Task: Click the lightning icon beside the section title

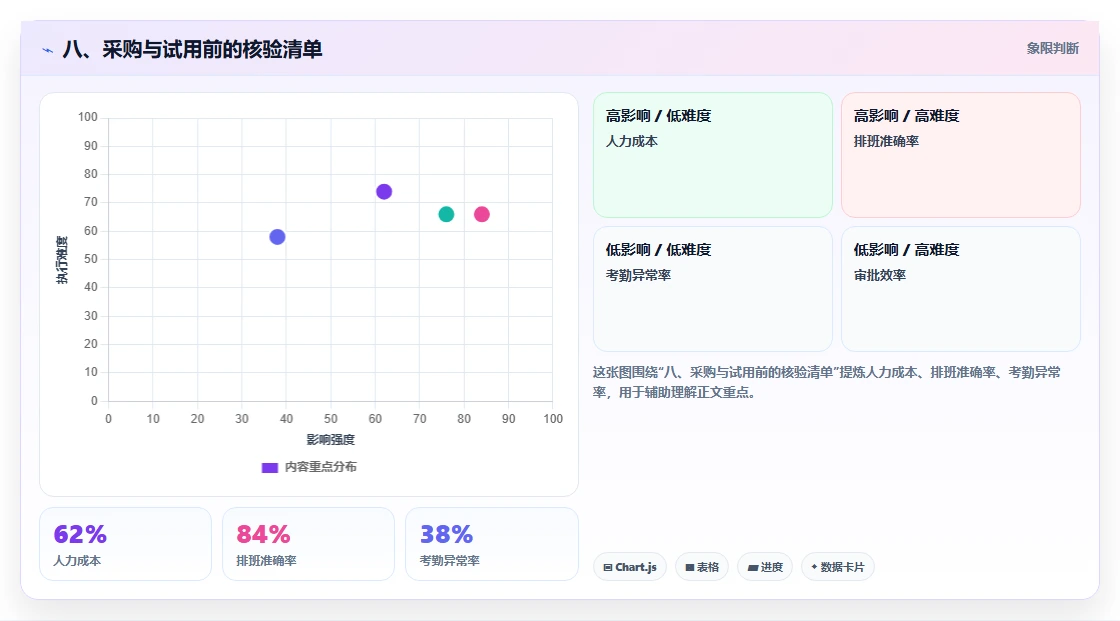Action: click(x=48, y=50)
